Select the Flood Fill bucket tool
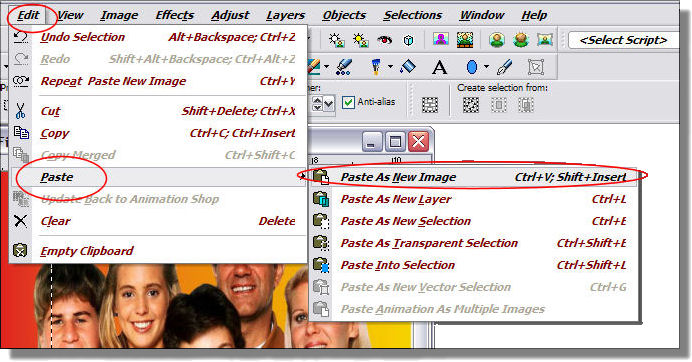The width and height of the screenshot is (692, 362). (x=408, y=67)
